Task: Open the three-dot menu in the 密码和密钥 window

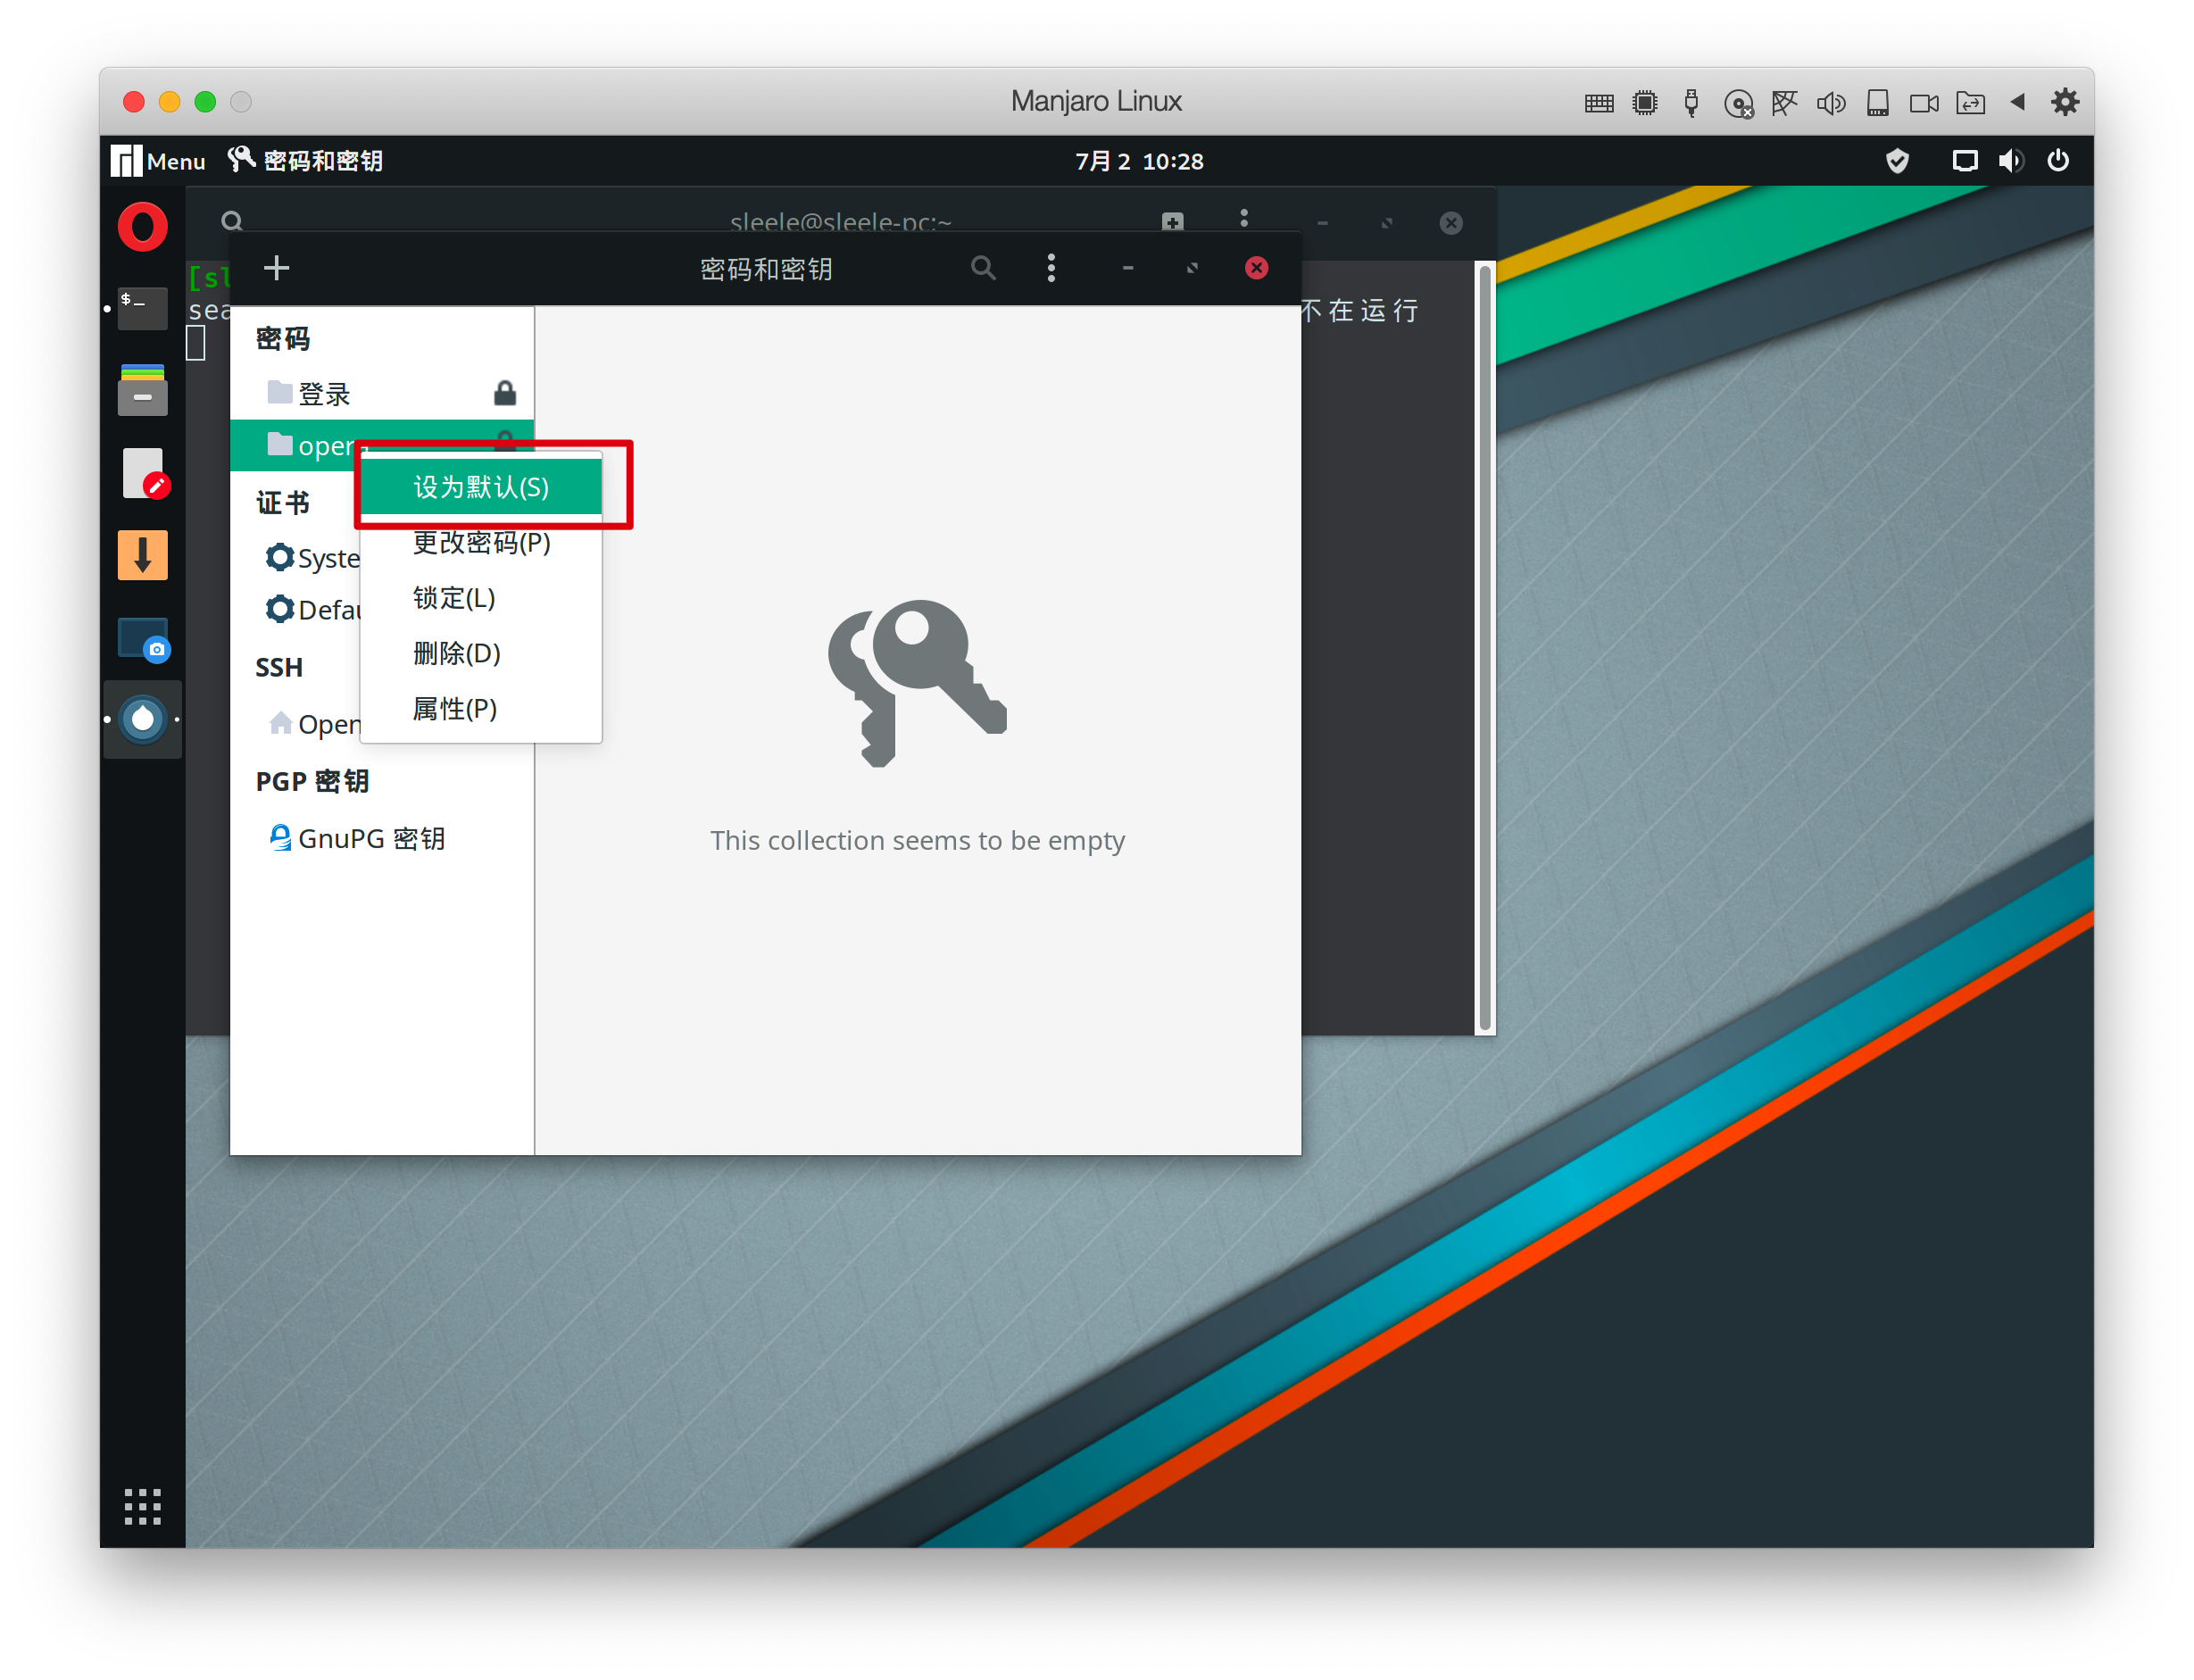Action: pyautogui.click(x=1050, y=268)
